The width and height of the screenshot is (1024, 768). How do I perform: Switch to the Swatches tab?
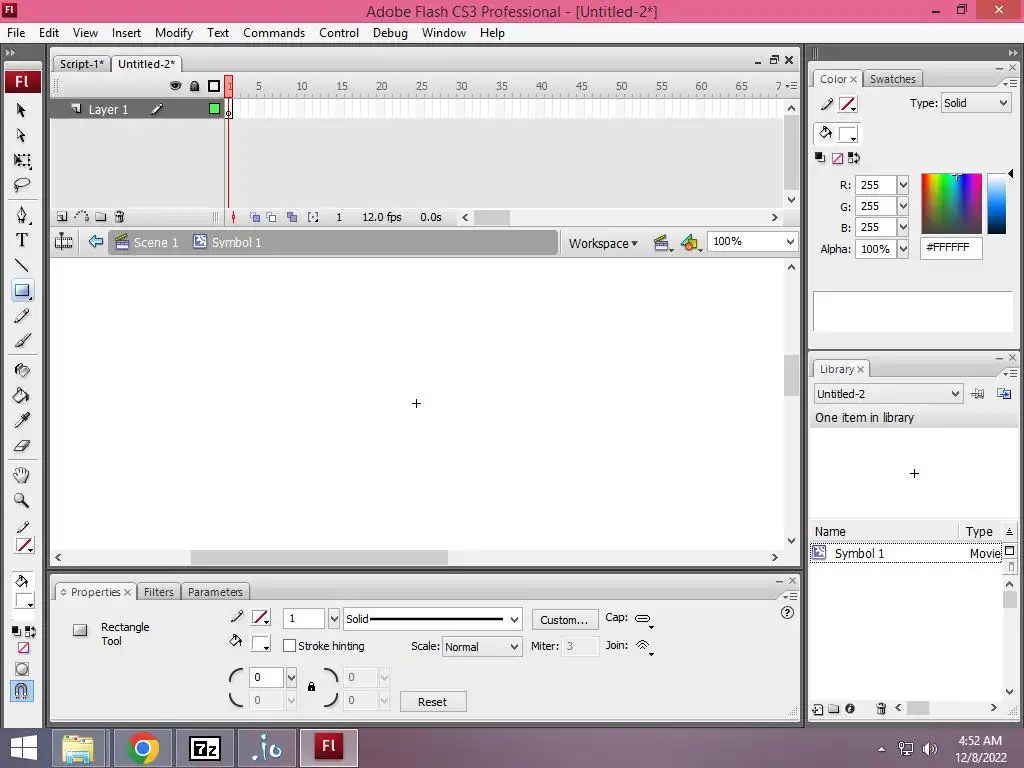pyautogui.click(x=892, y=79)
